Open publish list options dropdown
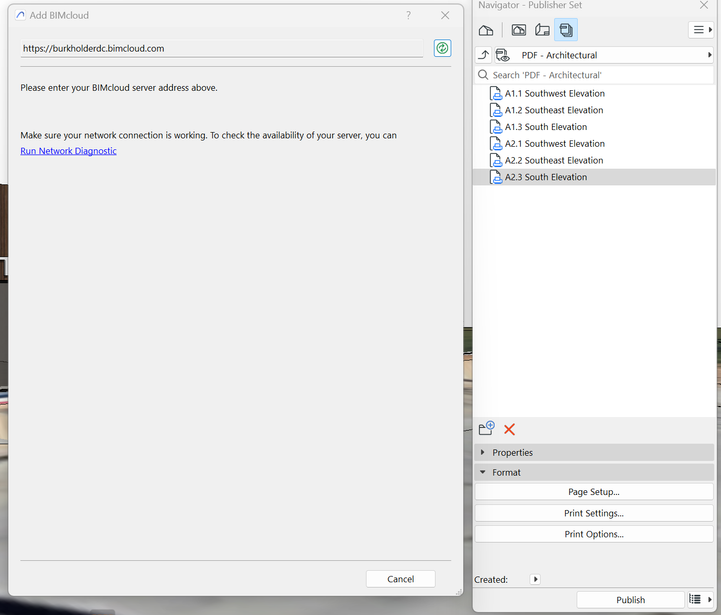Image resolution: width=721 pixels, height=615 pixels. pos(700,599)
